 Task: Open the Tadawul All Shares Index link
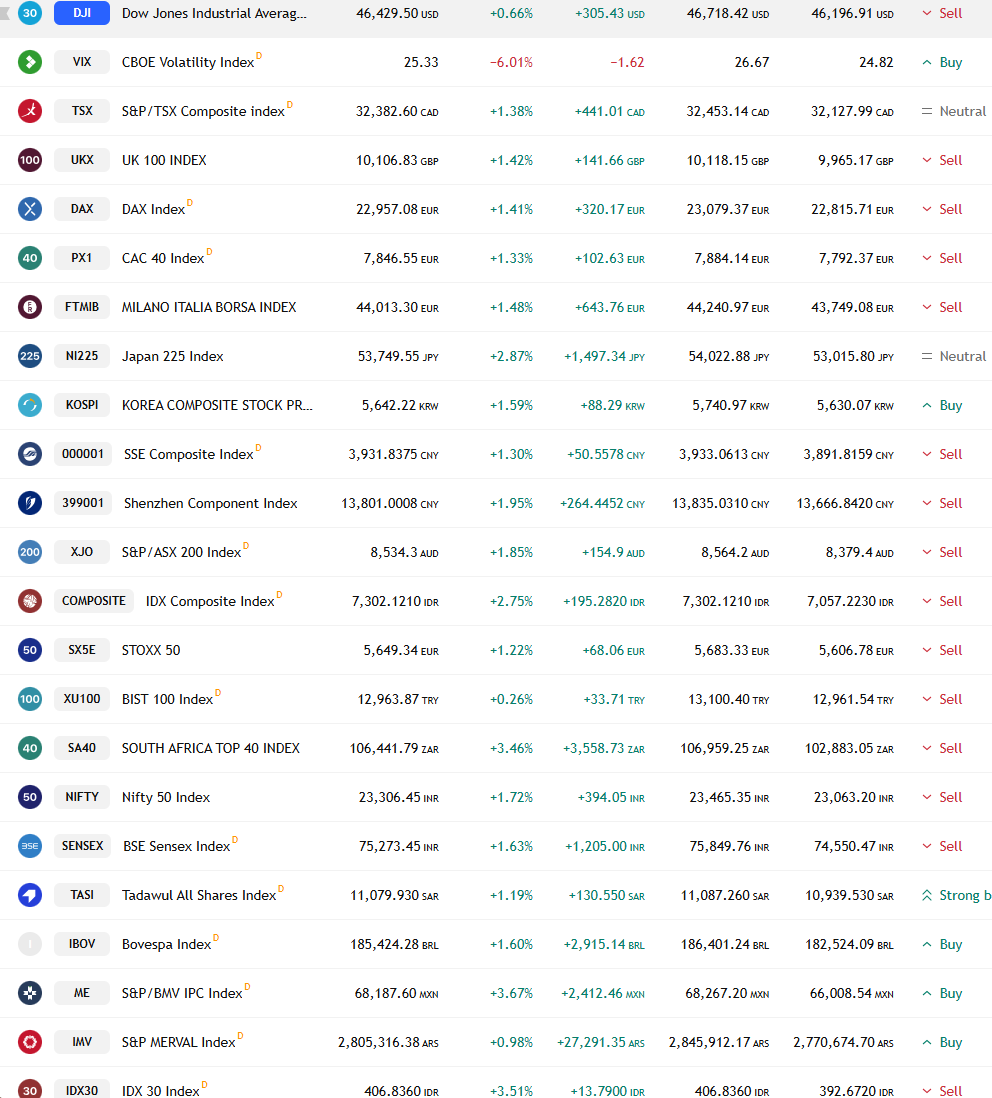pyautogui.click(x=199, y=896)
